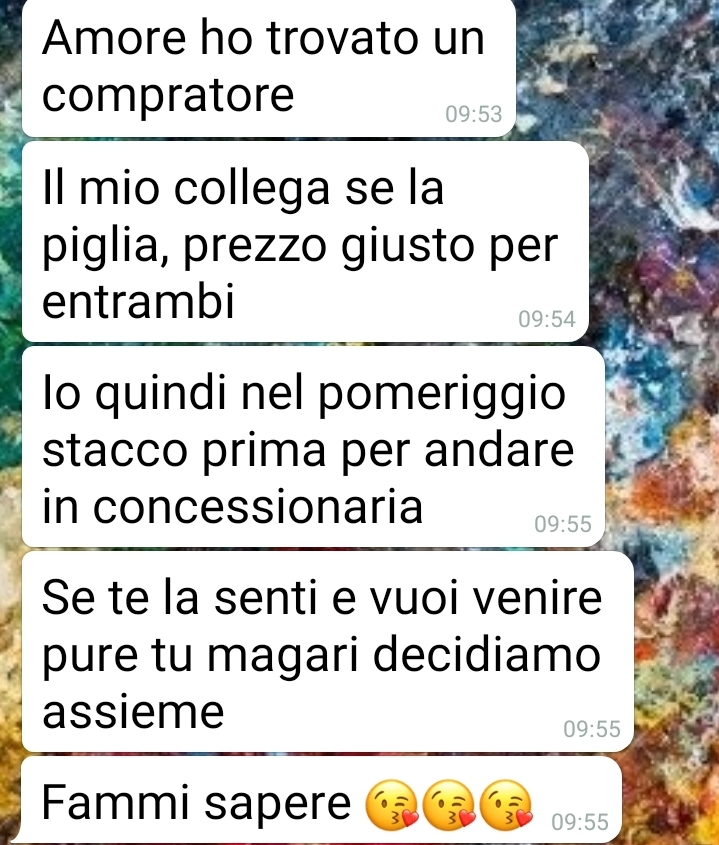Viewport: 719px width, 845px height.
Task: Tap the 09:55 timestamp on concessionaria message
Action: 563,524
